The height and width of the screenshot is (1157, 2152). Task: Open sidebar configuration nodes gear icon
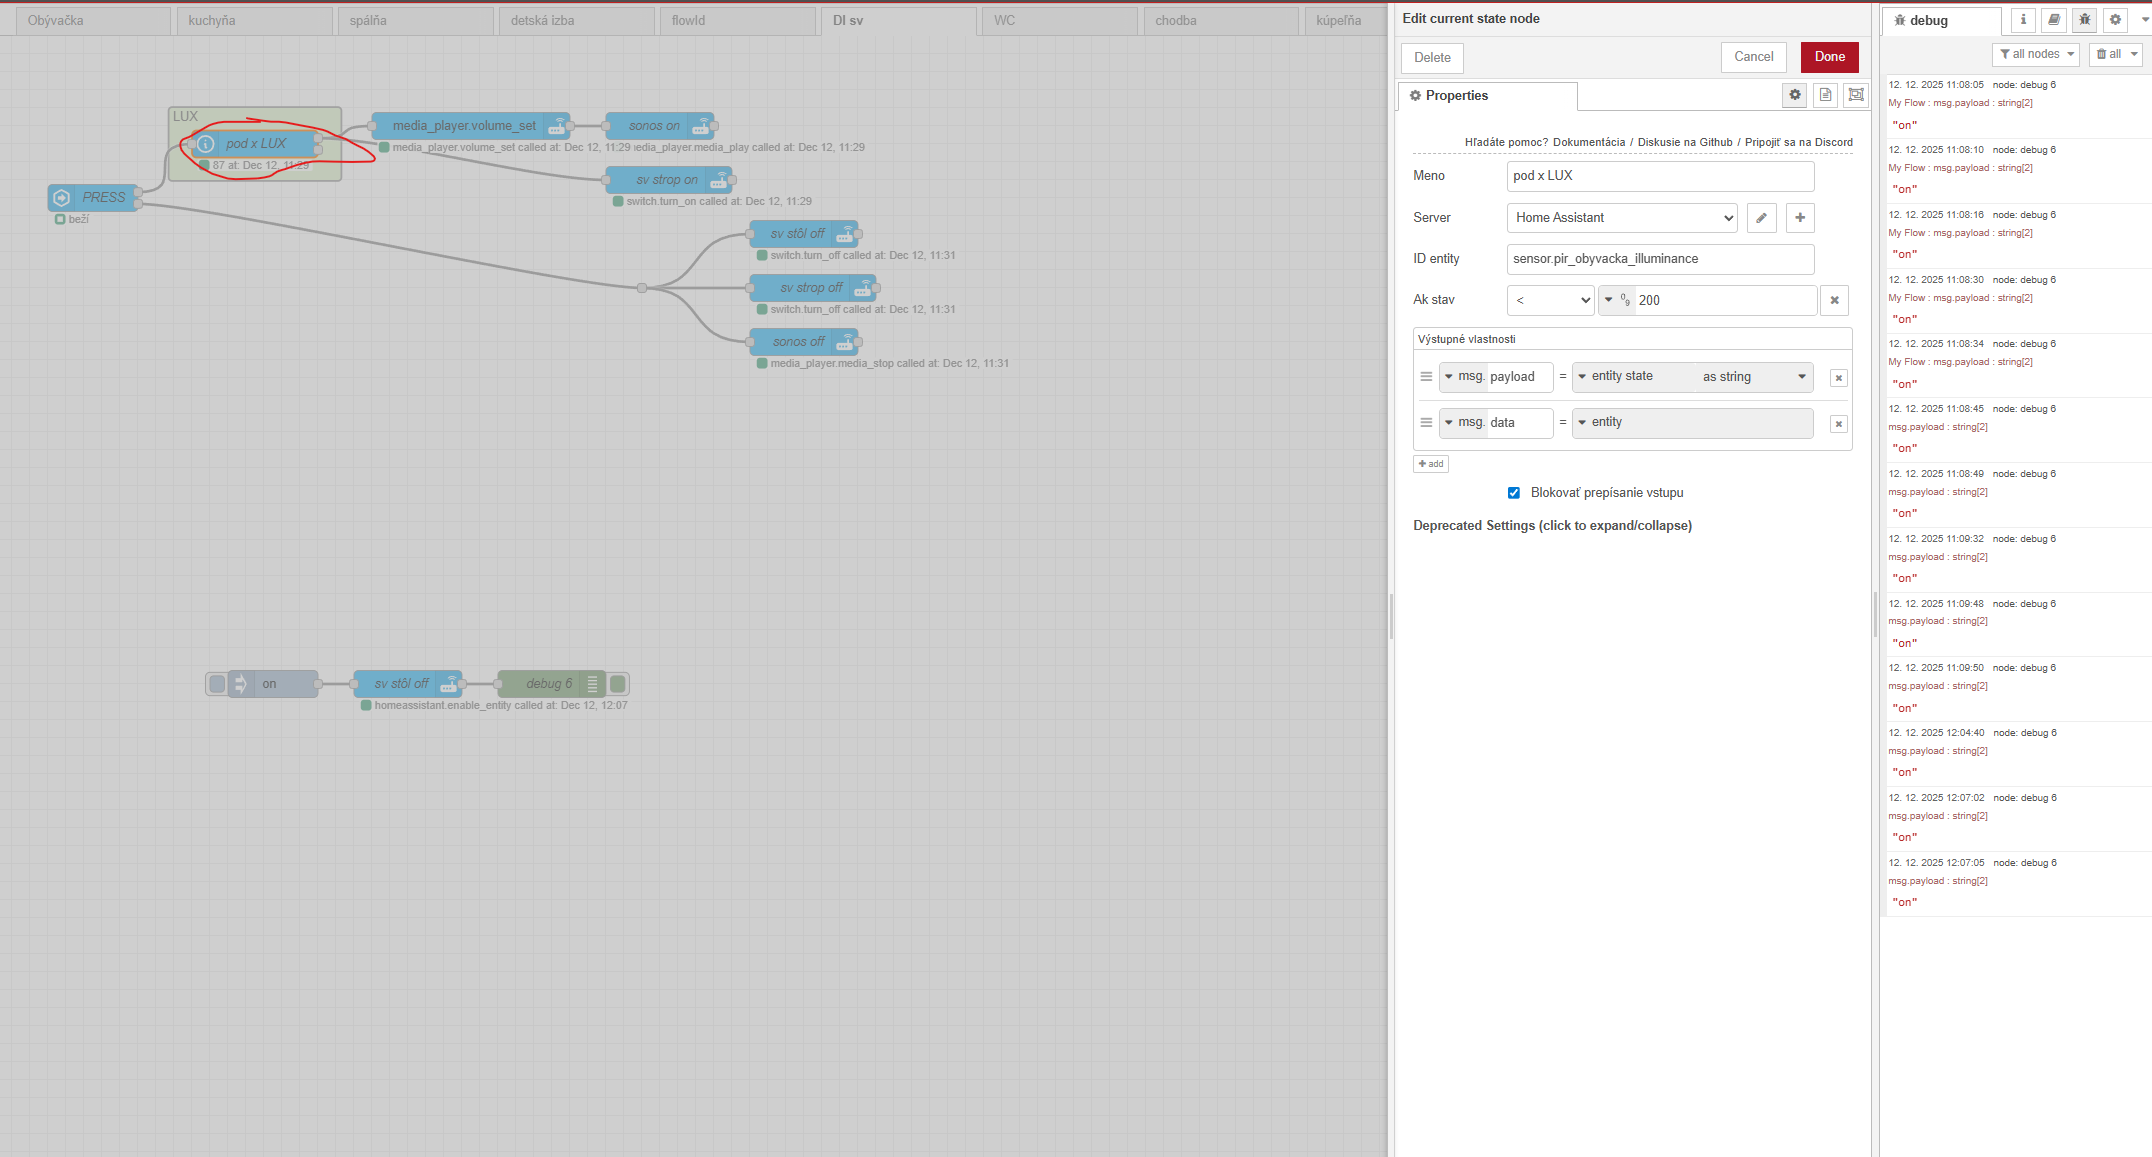point(2115,20)
